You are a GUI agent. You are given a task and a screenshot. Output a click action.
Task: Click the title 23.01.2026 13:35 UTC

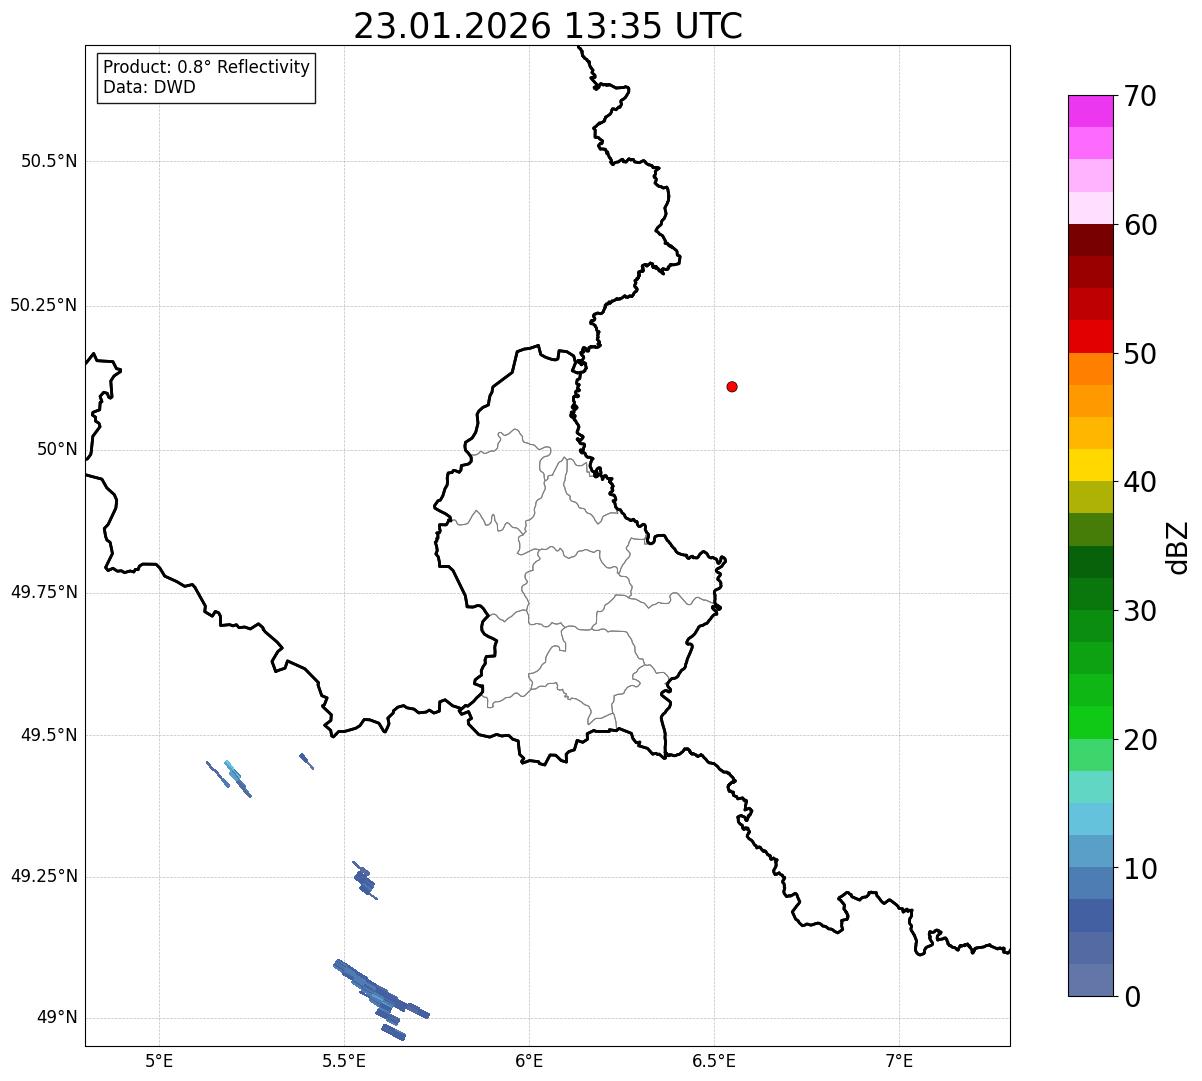point(548,26)
